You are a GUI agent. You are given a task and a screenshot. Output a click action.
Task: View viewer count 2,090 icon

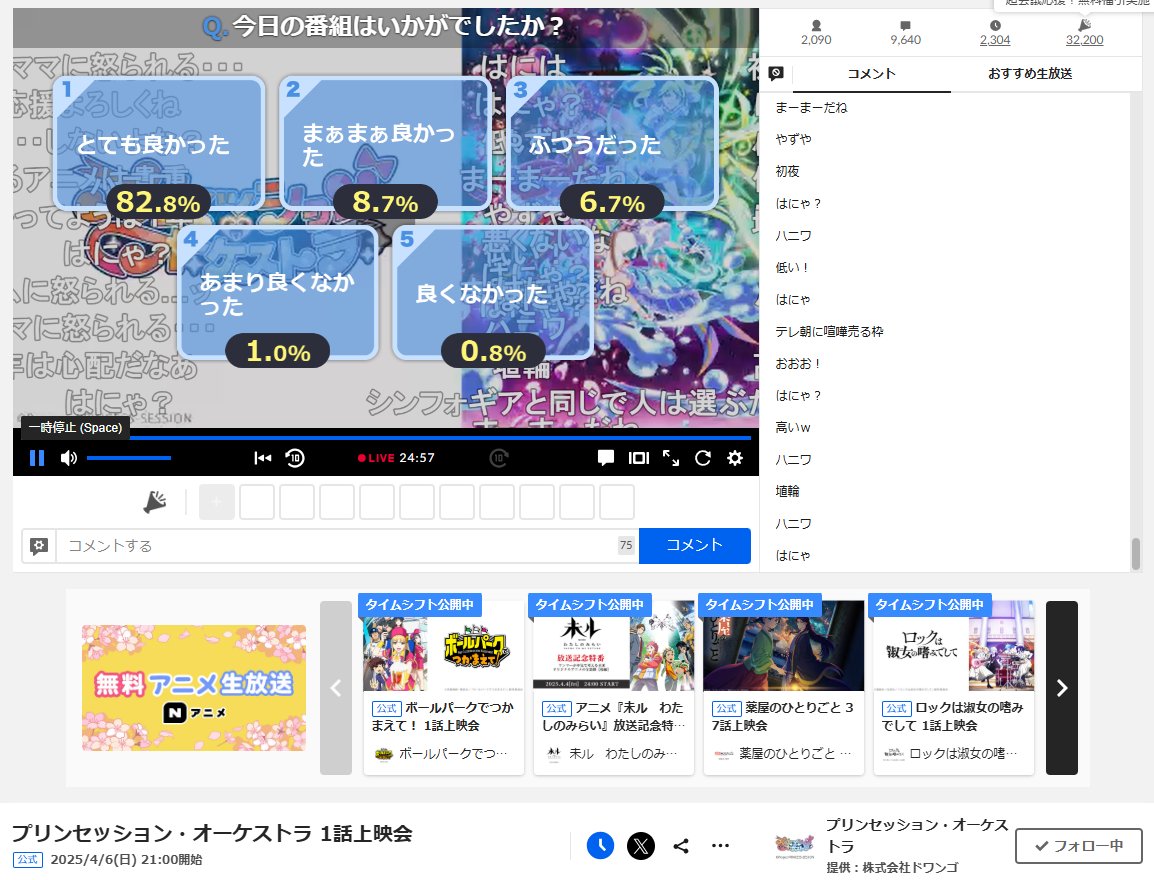pos(816,26)
